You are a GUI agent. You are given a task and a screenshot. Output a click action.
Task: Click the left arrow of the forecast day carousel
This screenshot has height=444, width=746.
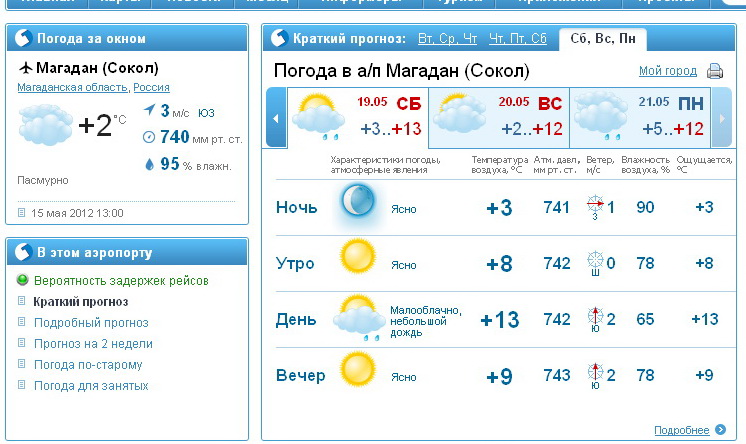(275, 117)
